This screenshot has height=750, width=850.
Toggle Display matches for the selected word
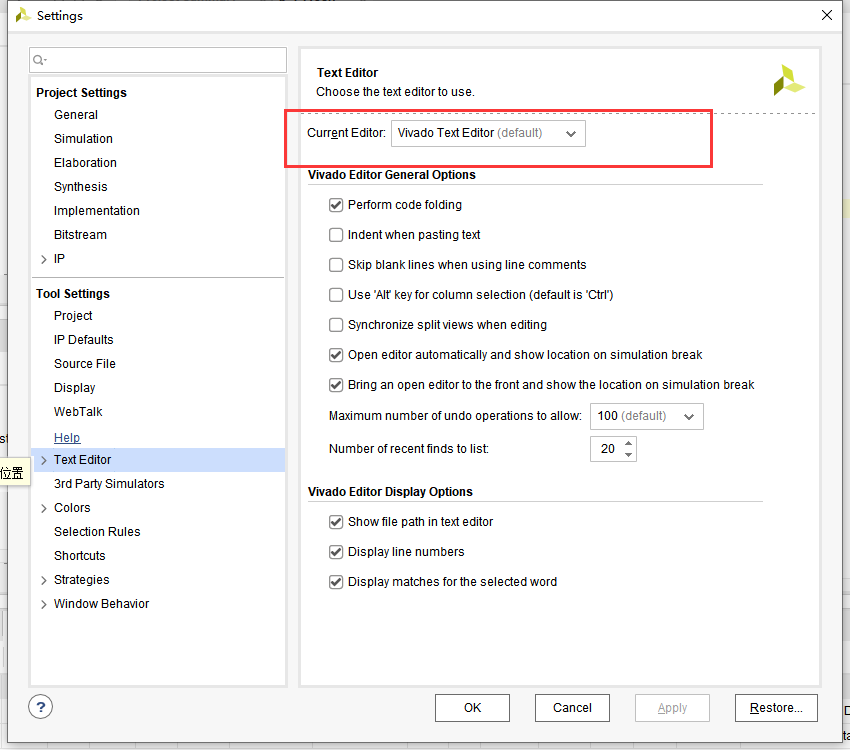(x=336, y=582)
